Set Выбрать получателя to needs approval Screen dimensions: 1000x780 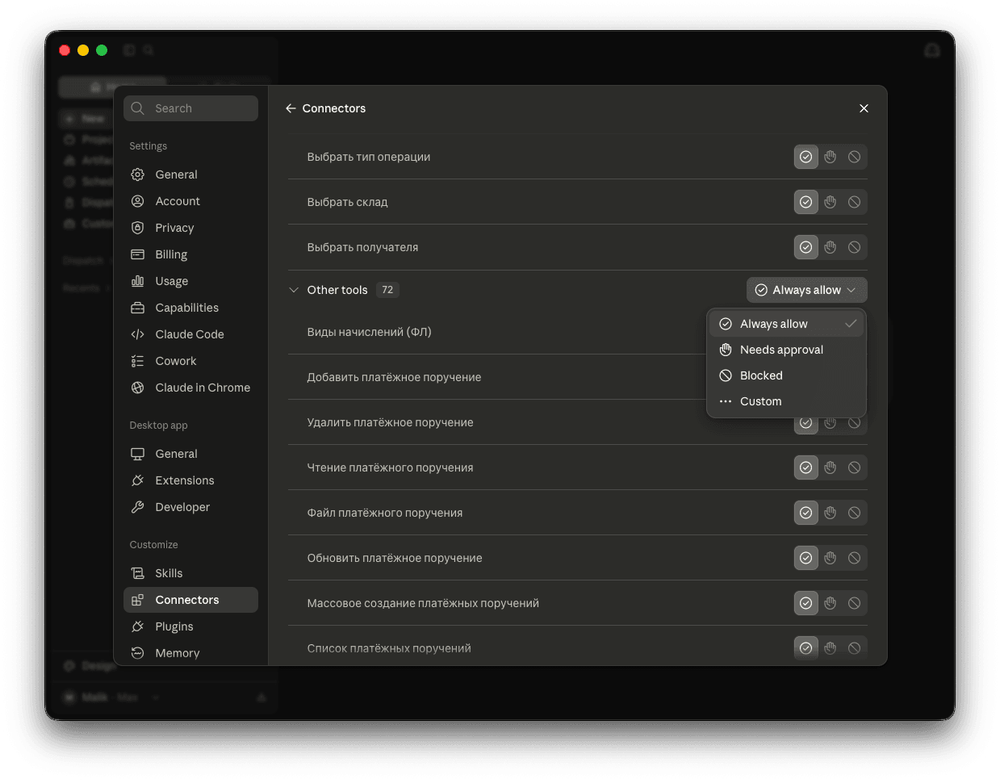(x=830, y=247)
